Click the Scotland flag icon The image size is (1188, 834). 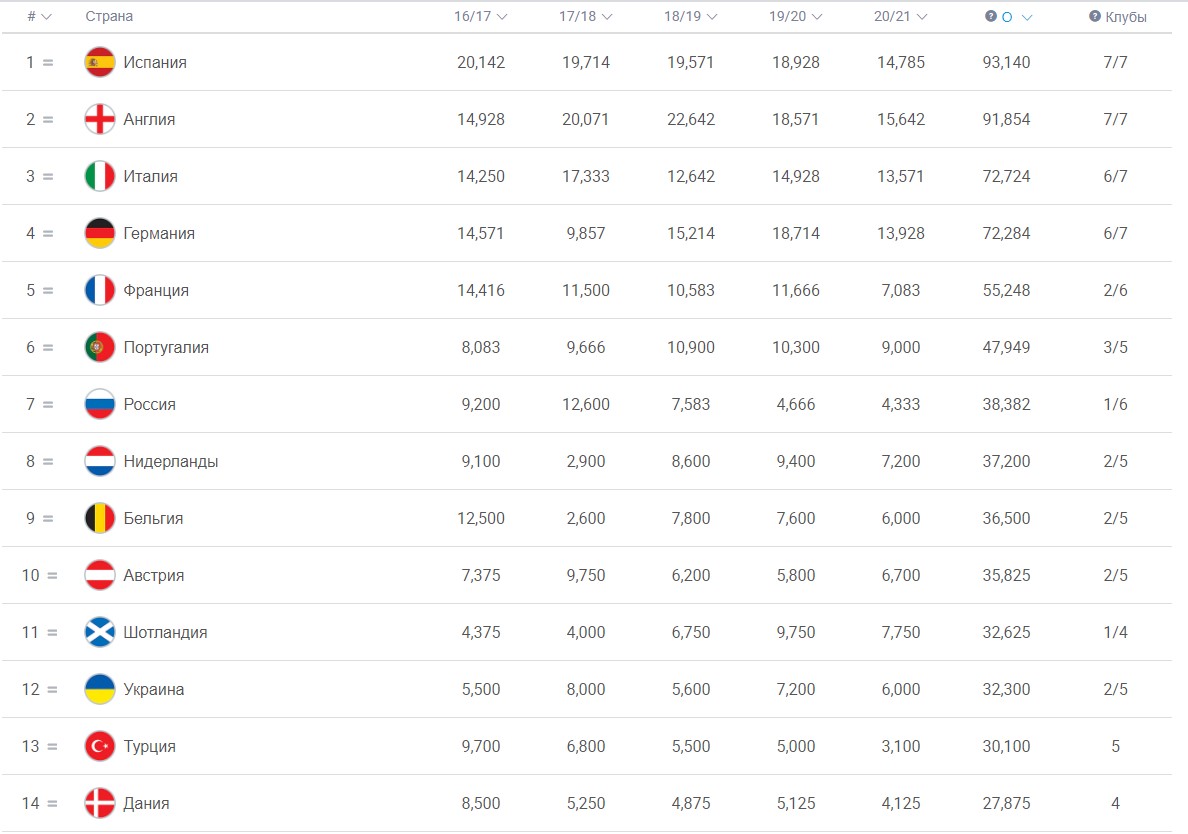[x=100, y=632]
